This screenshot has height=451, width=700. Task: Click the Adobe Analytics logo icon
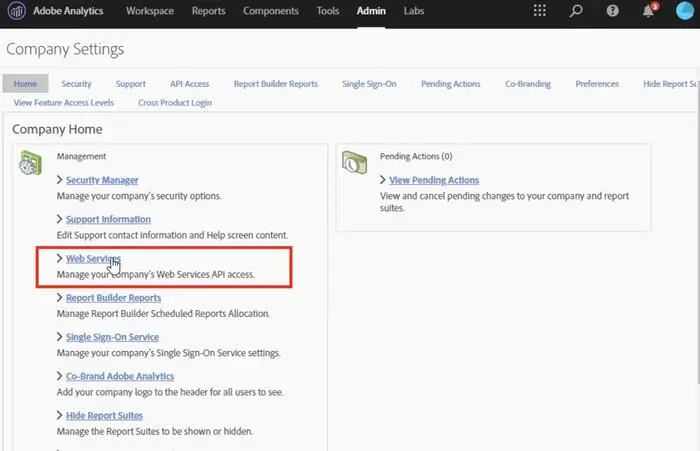pyautogui.click(x=17, y=10)
